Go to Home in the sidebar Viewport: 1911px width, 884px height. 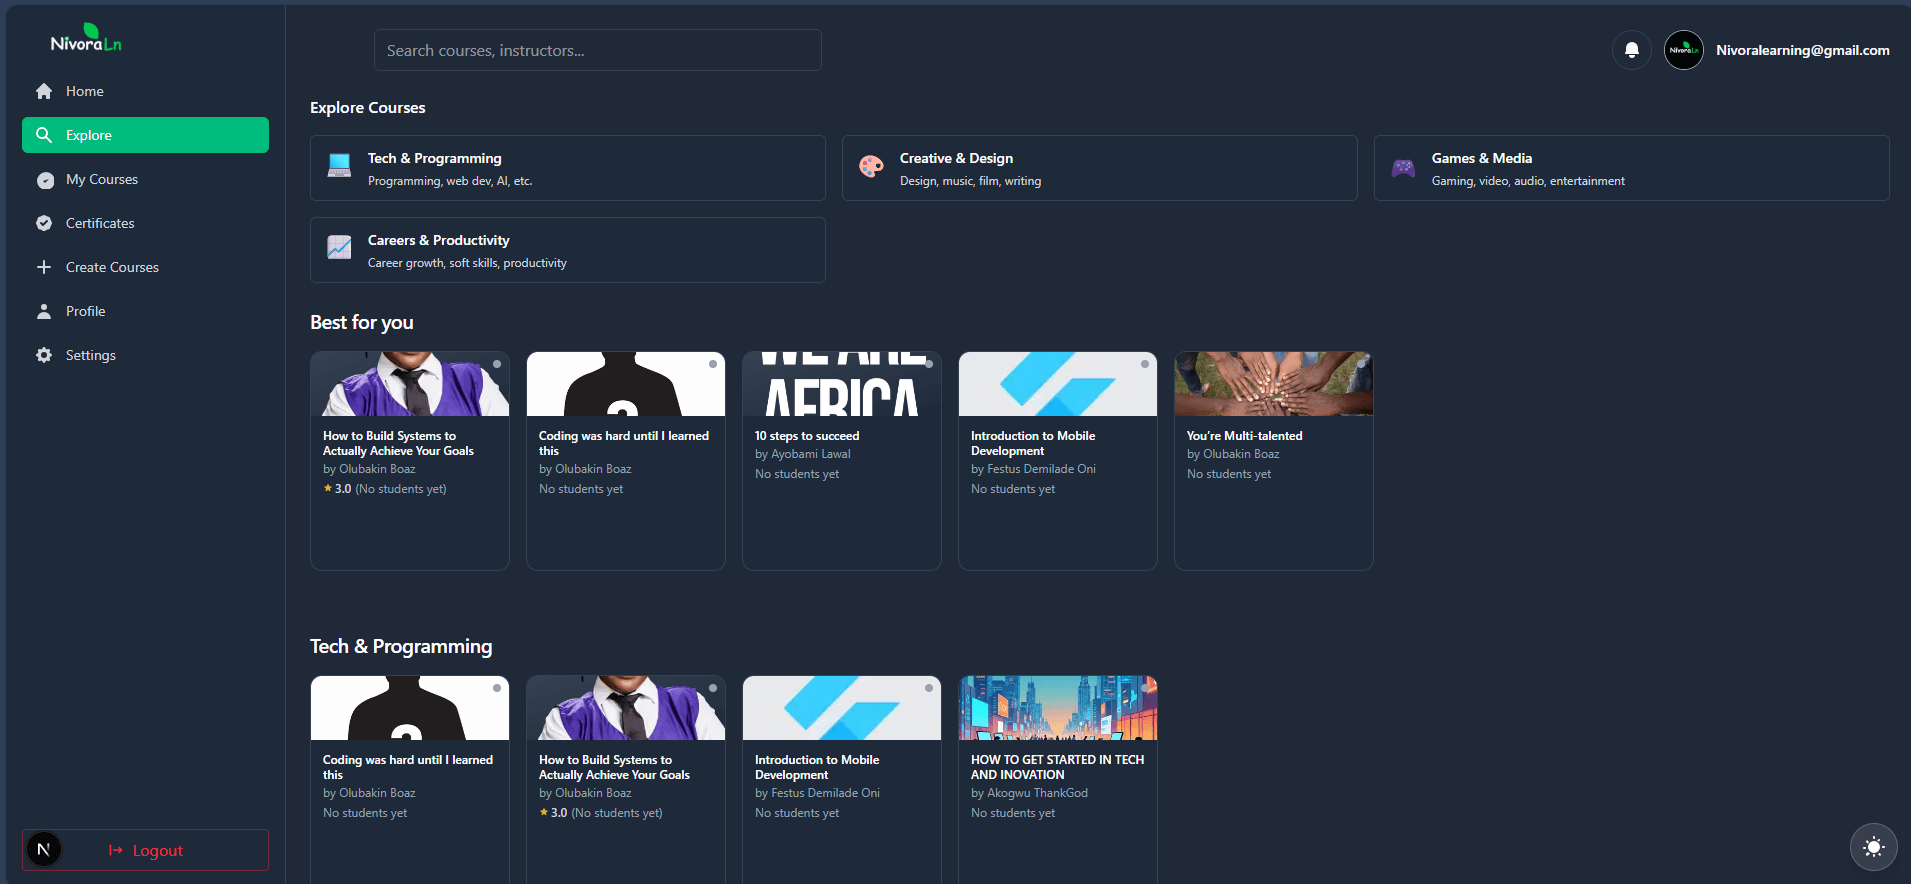click(84, 91)
